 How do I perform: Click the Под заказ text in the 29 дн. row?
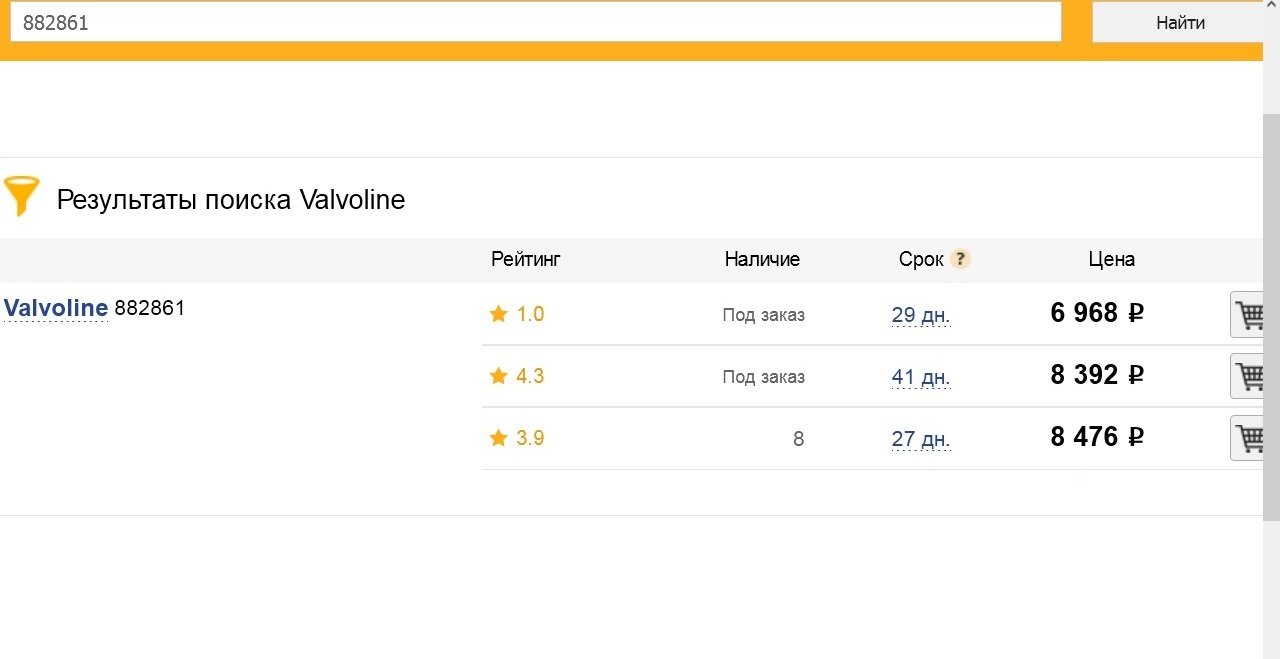pyautogui.click(x=764, y=315)
